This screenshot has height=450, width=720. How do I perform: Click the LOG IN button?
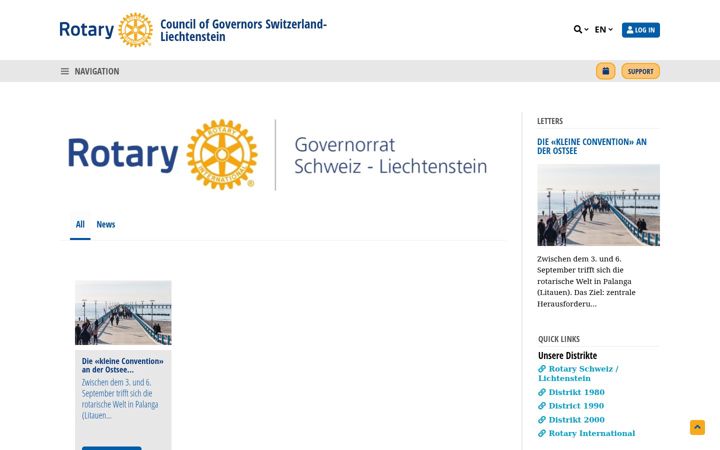(x=641, y=30)
